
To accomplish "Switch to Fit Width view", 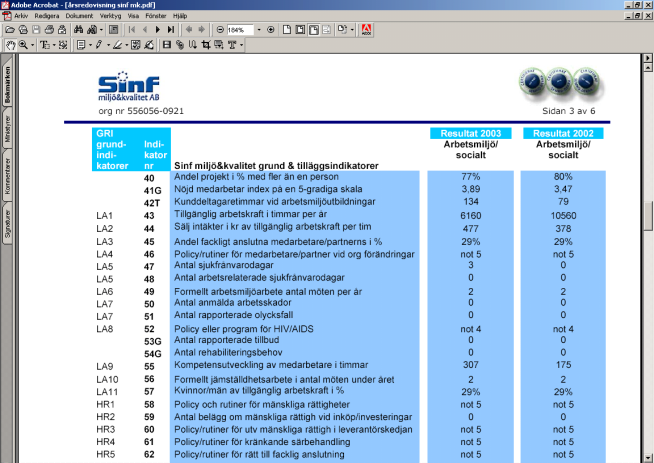I will click(313, 30).
